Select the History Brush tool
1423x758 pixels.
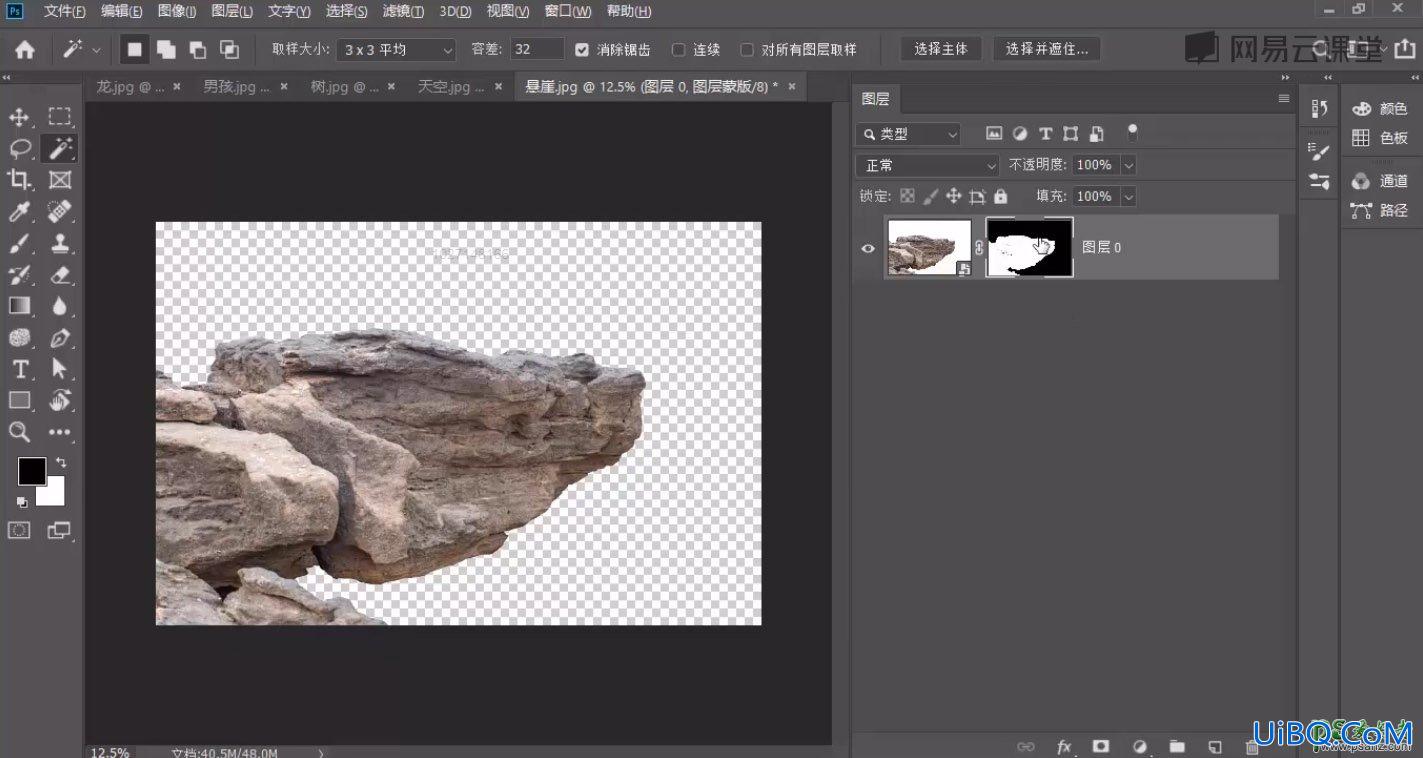(19, 274)
